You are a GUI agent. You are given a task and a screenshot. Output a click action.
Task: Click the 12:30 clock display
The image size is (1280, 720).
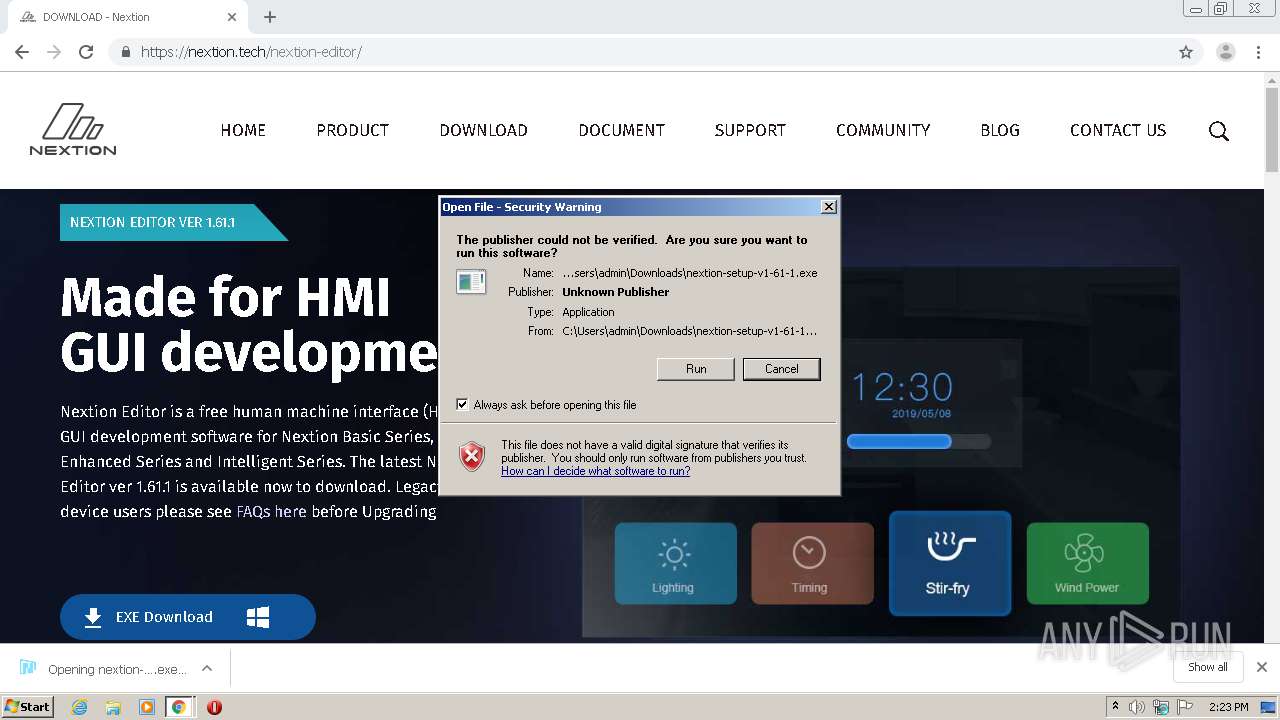click(x=902, y=387)
